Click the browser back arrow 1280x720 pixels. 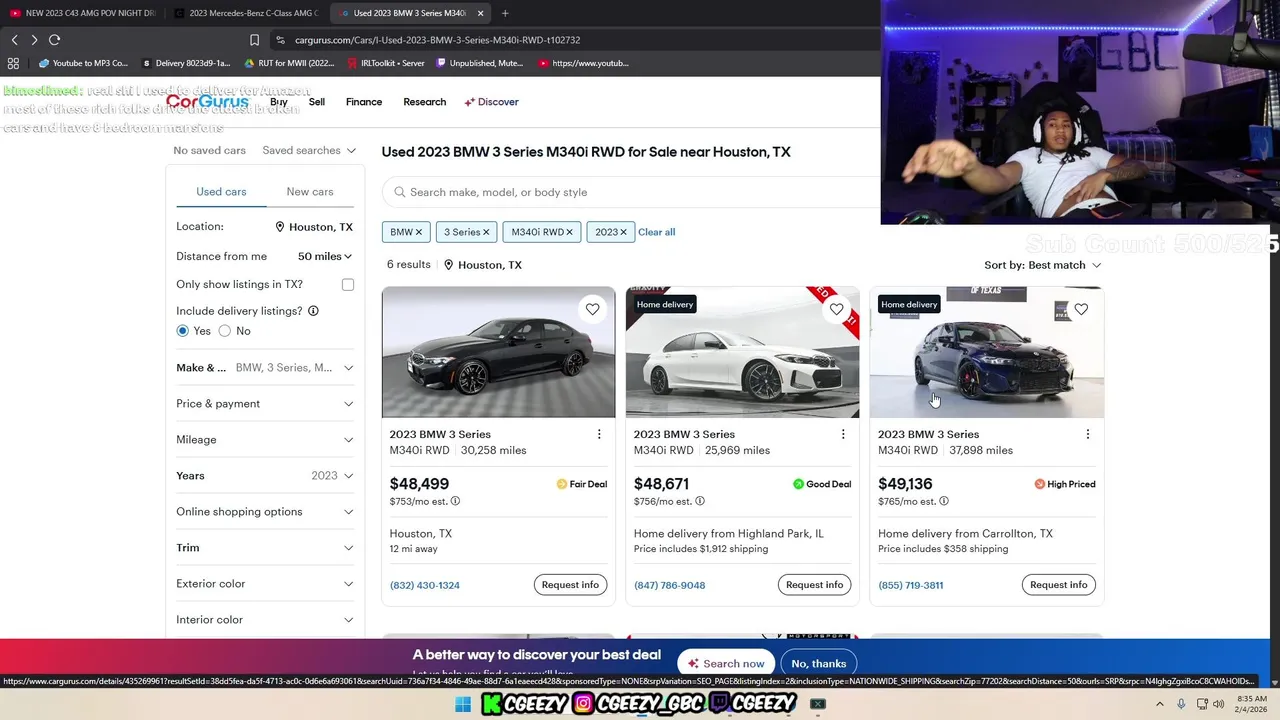tap(14, 40)
